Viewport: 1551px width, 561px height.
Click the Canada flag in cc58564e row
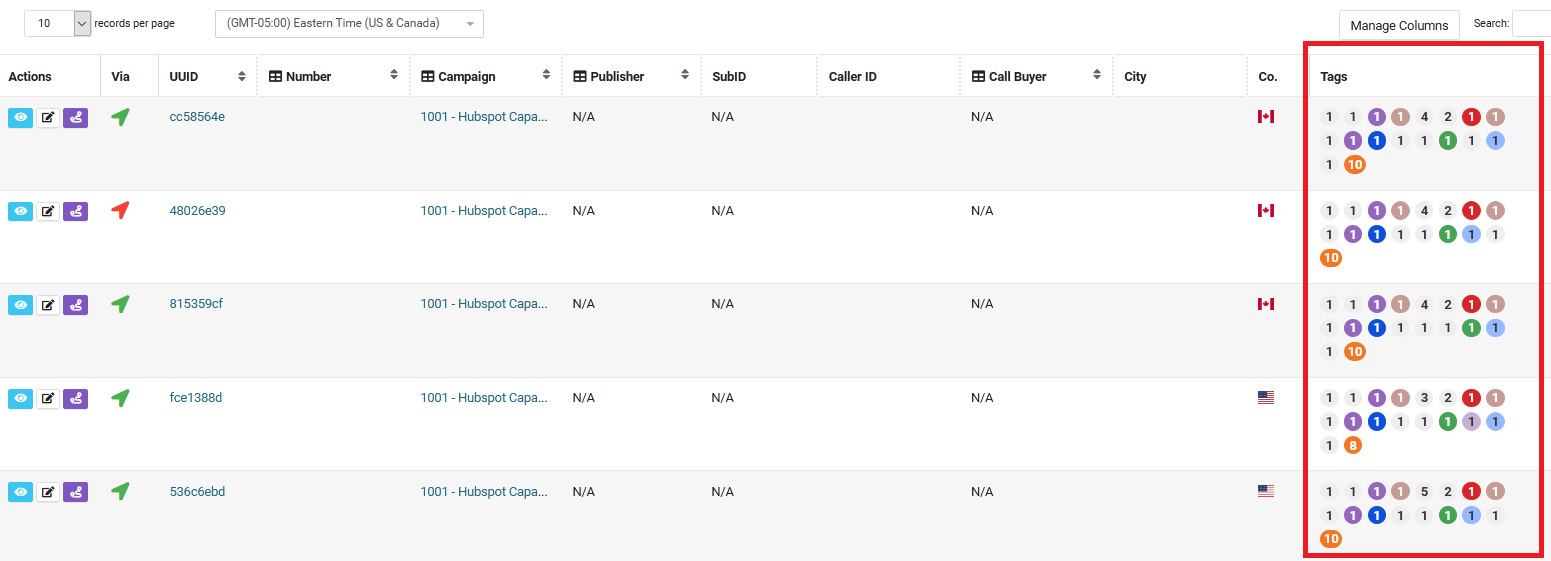point(1266,117)
